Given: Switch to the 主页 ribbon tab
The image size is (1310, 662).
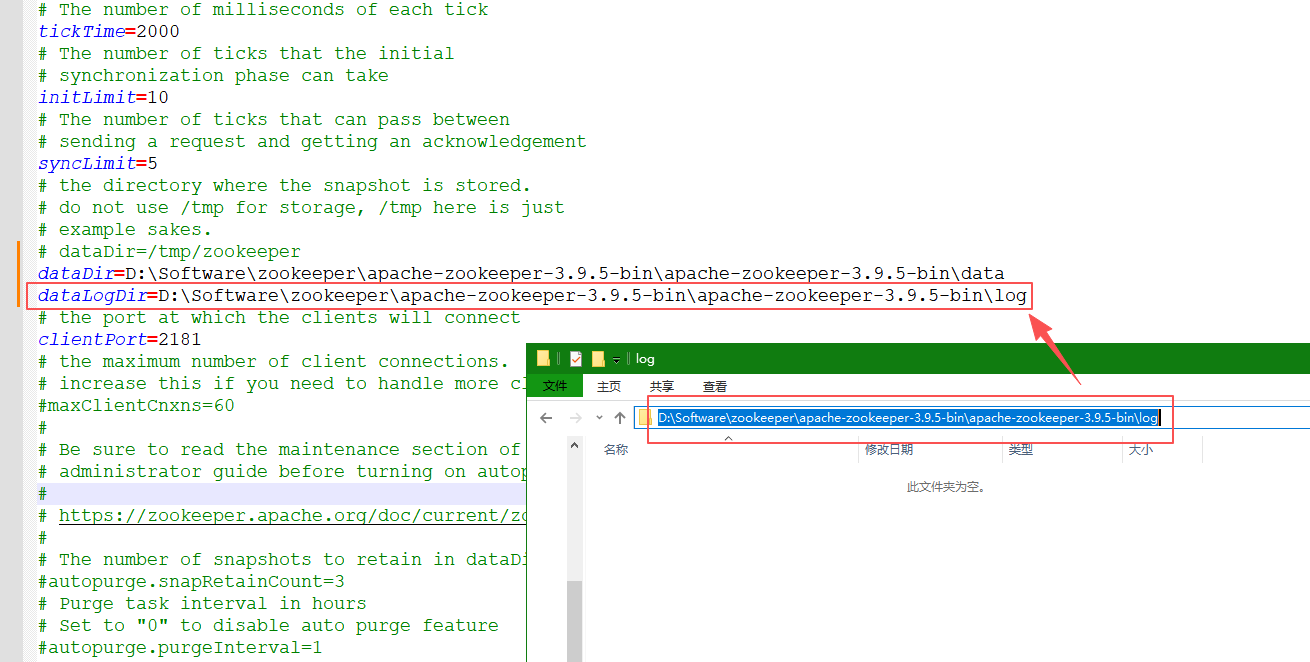Looking at the screenshot, I should 608,386.
